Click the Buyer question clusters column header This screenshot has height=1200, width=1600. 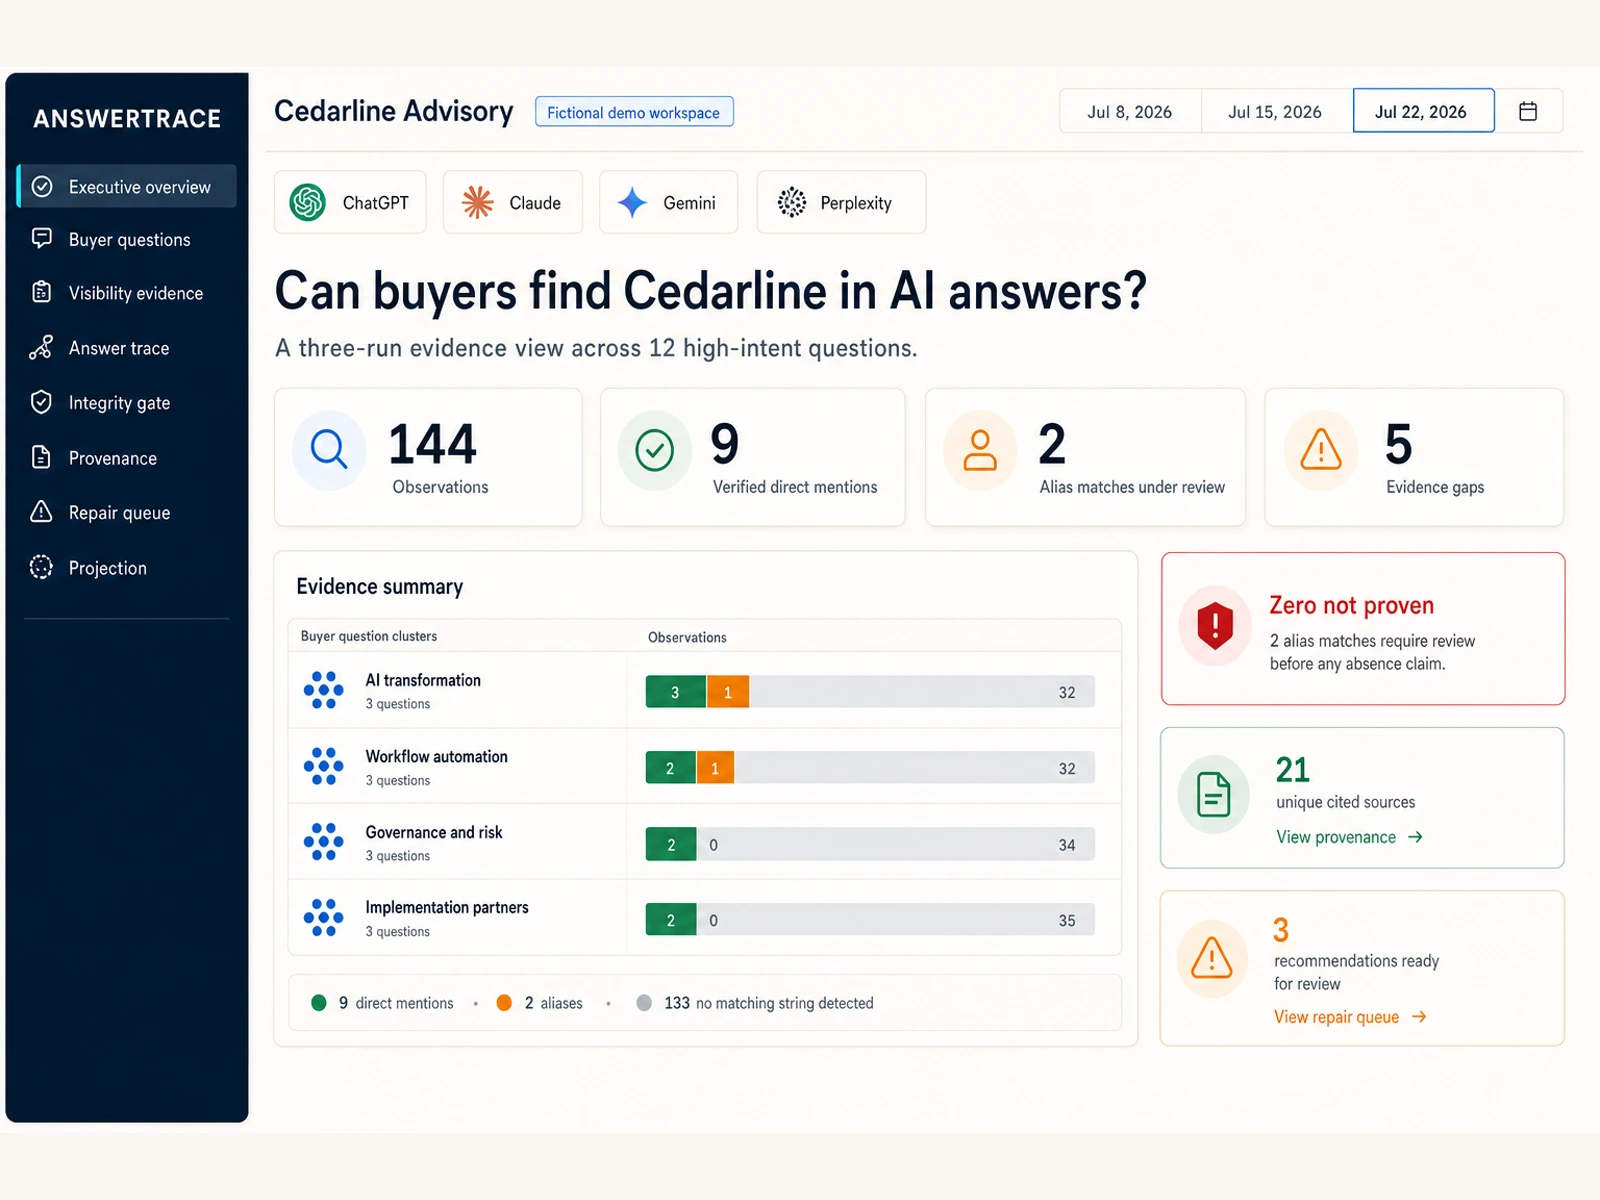tap(369, 636)
